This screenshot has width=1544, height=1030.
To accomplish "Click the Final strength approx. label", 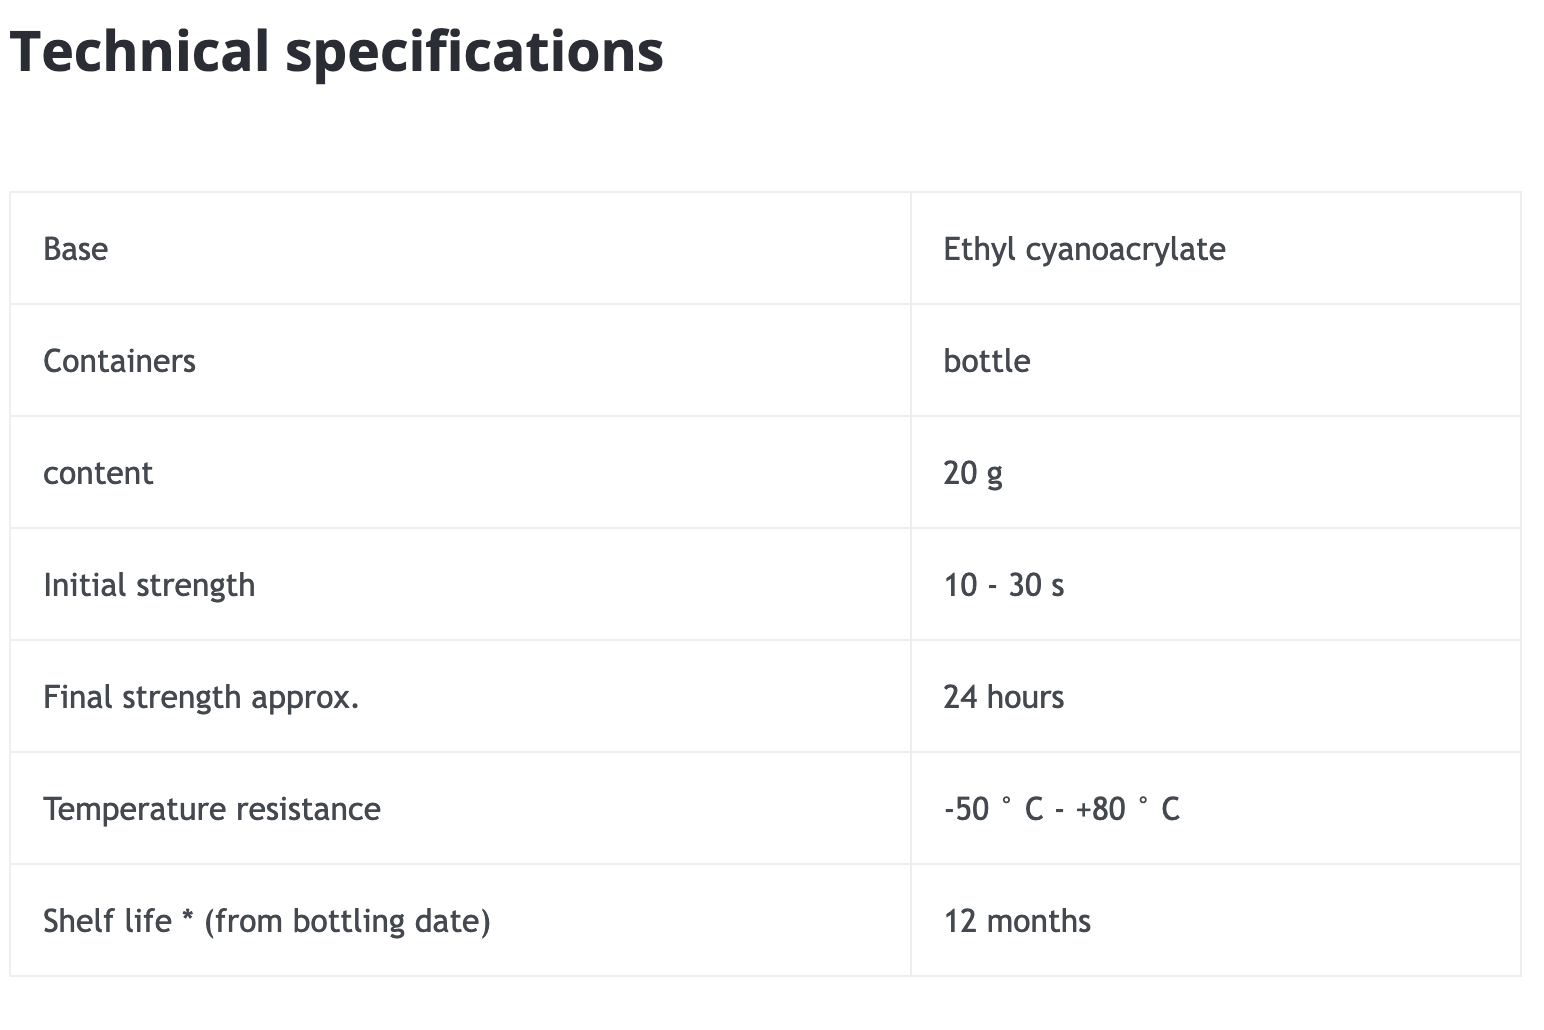I will click(201, 697).
